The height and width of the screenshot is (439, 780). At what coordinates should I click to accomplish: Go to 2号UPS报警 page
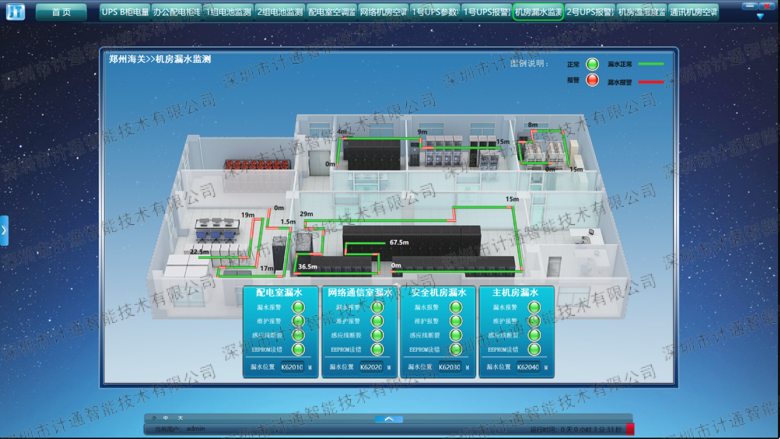[588, 12]
